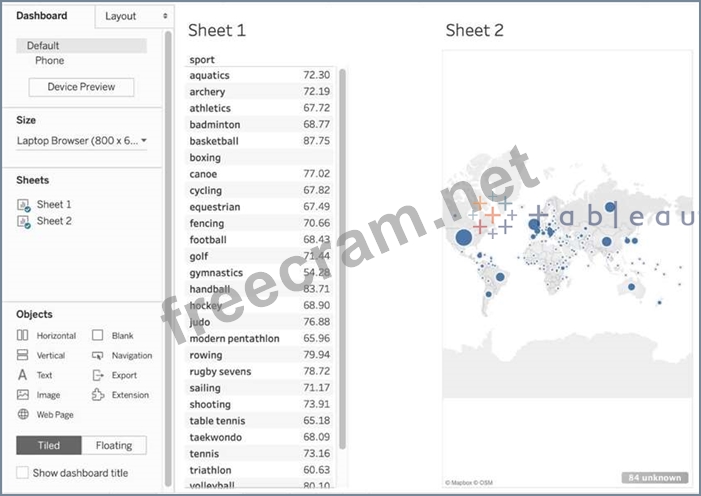Screen dimensions: 701x496
Task: Switch to Floating layout mode
Action: point(113,445)
